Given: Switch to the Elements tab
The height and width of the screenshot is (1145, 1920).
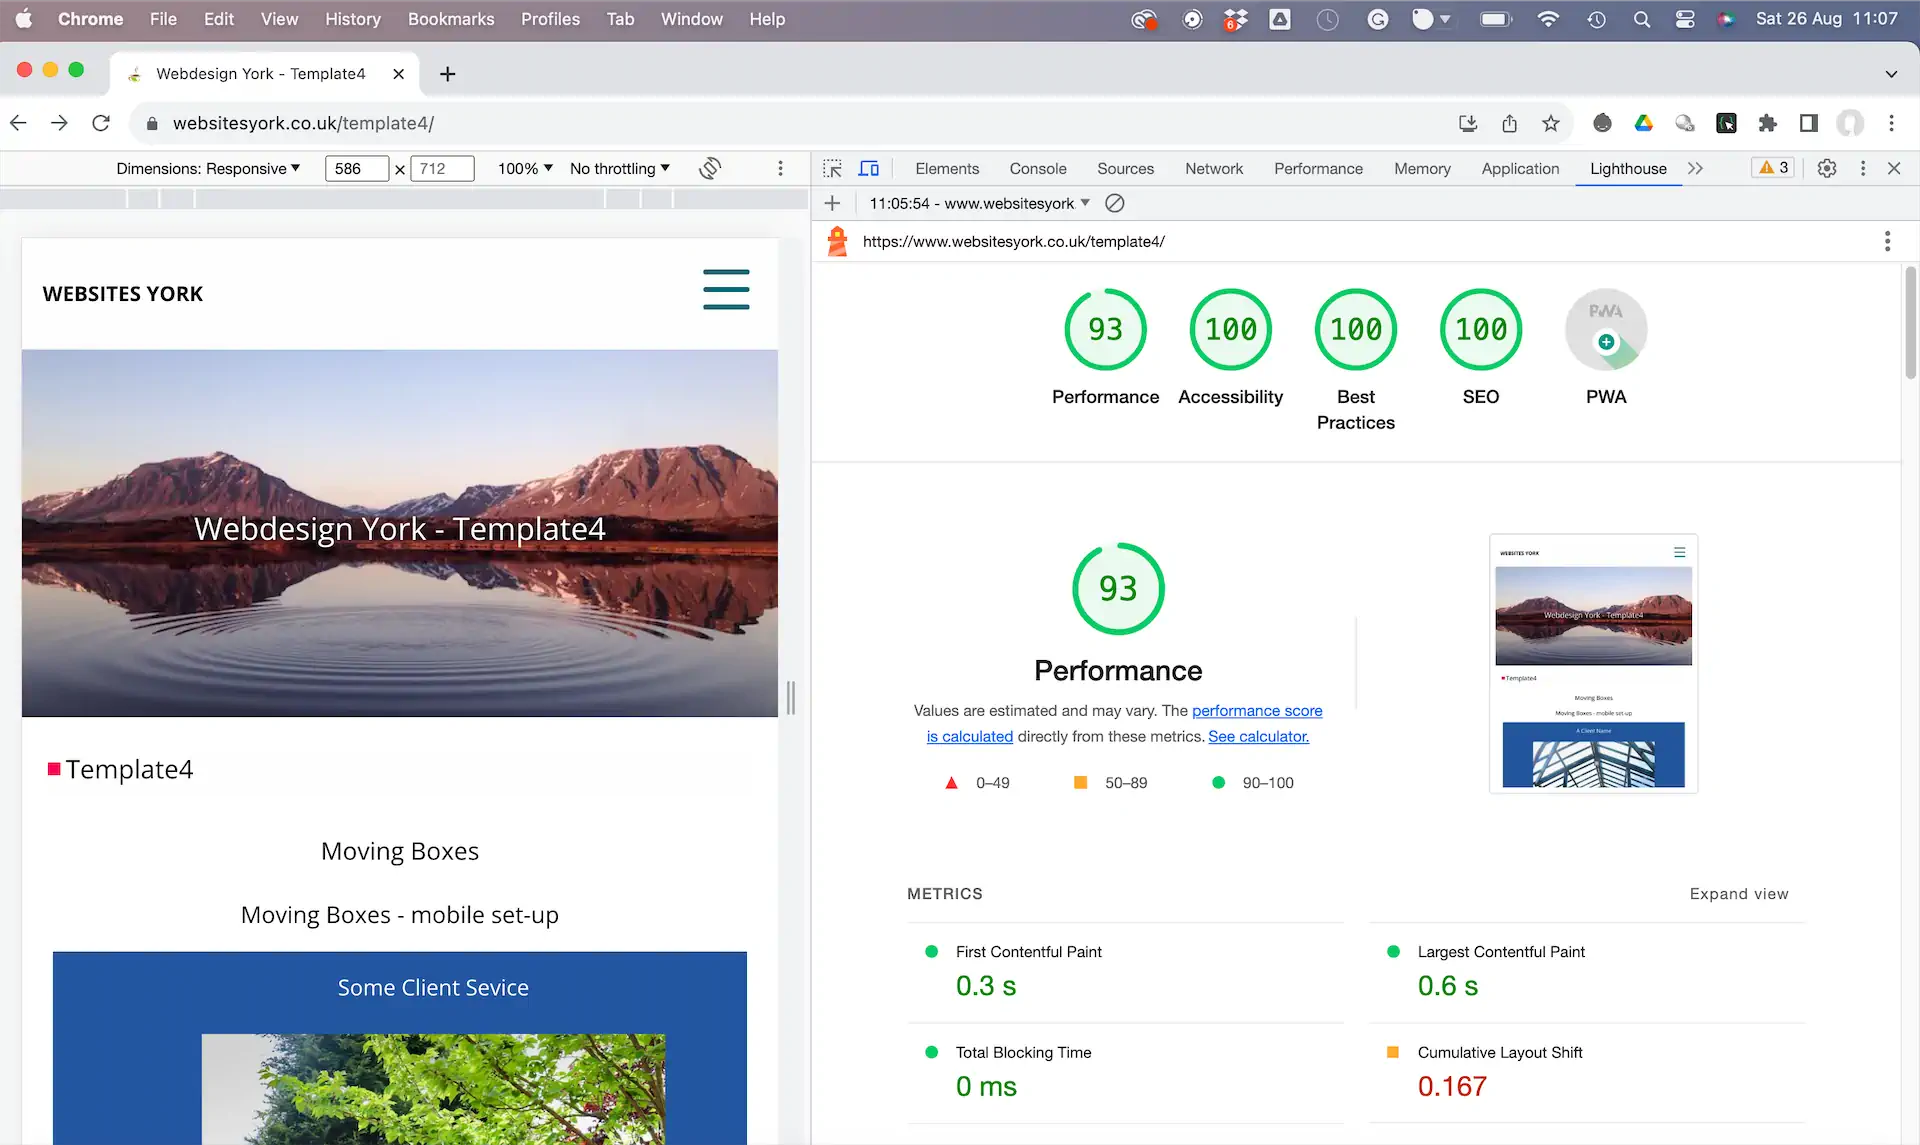Looking at the screenshot, I should [946, 168].
